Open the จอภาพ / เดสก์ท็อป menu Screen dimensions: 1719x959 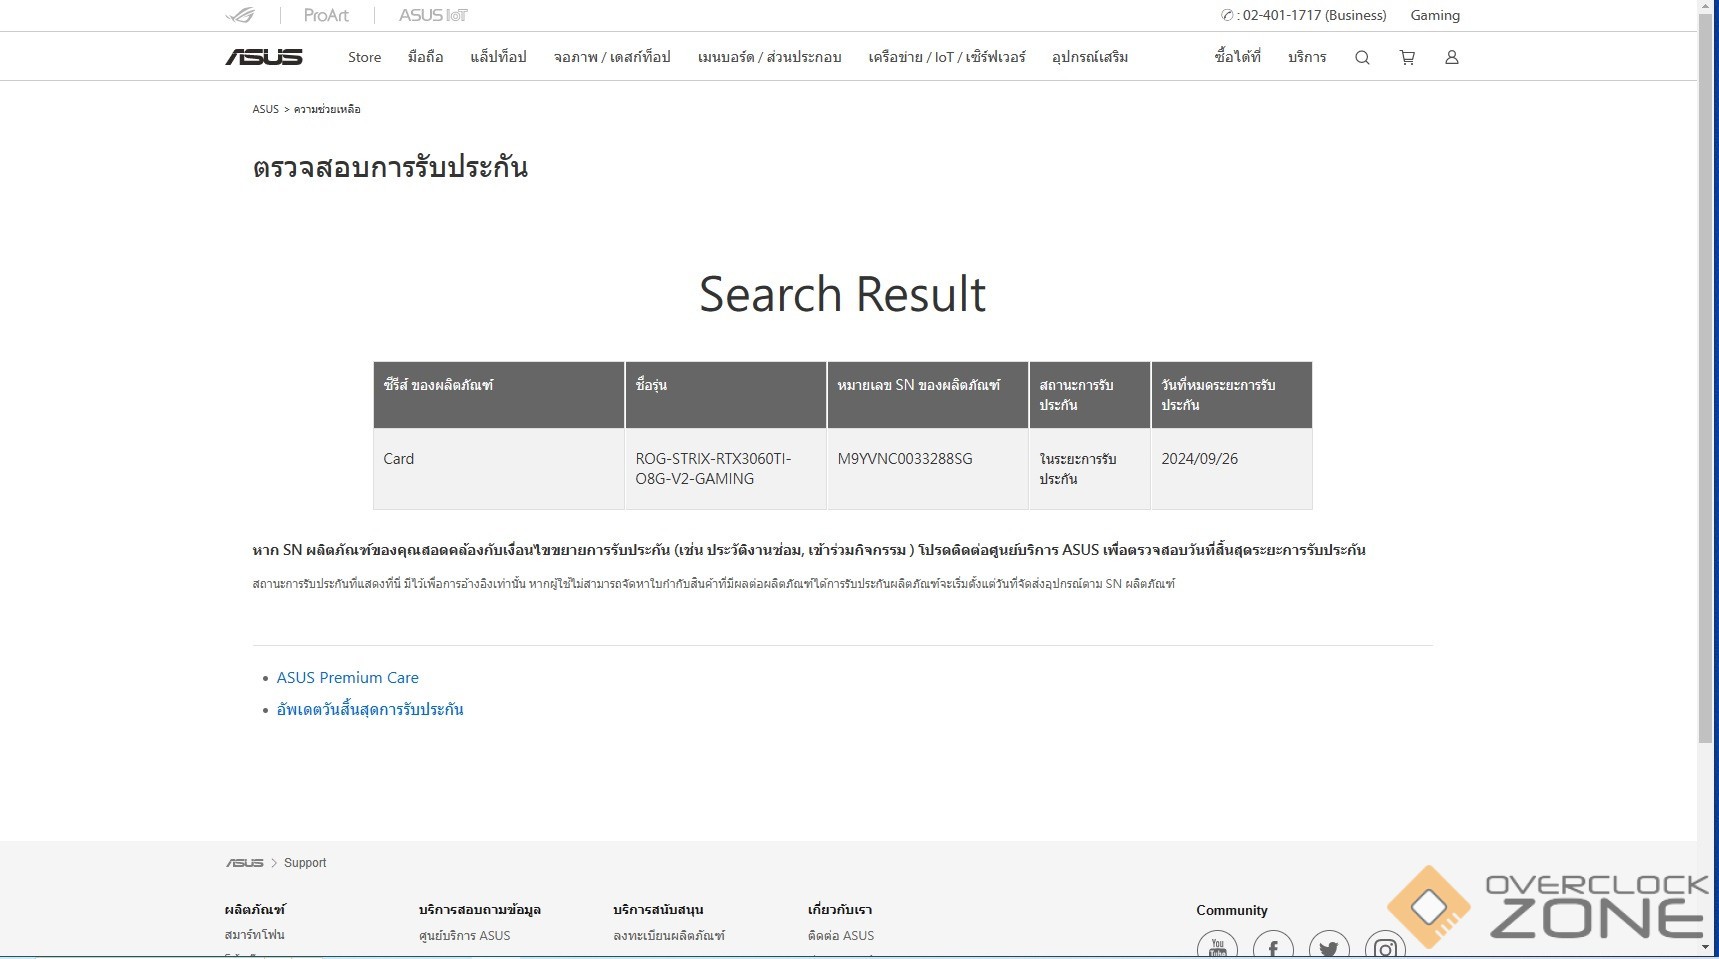pyautogui.click(x=612, y=57)
